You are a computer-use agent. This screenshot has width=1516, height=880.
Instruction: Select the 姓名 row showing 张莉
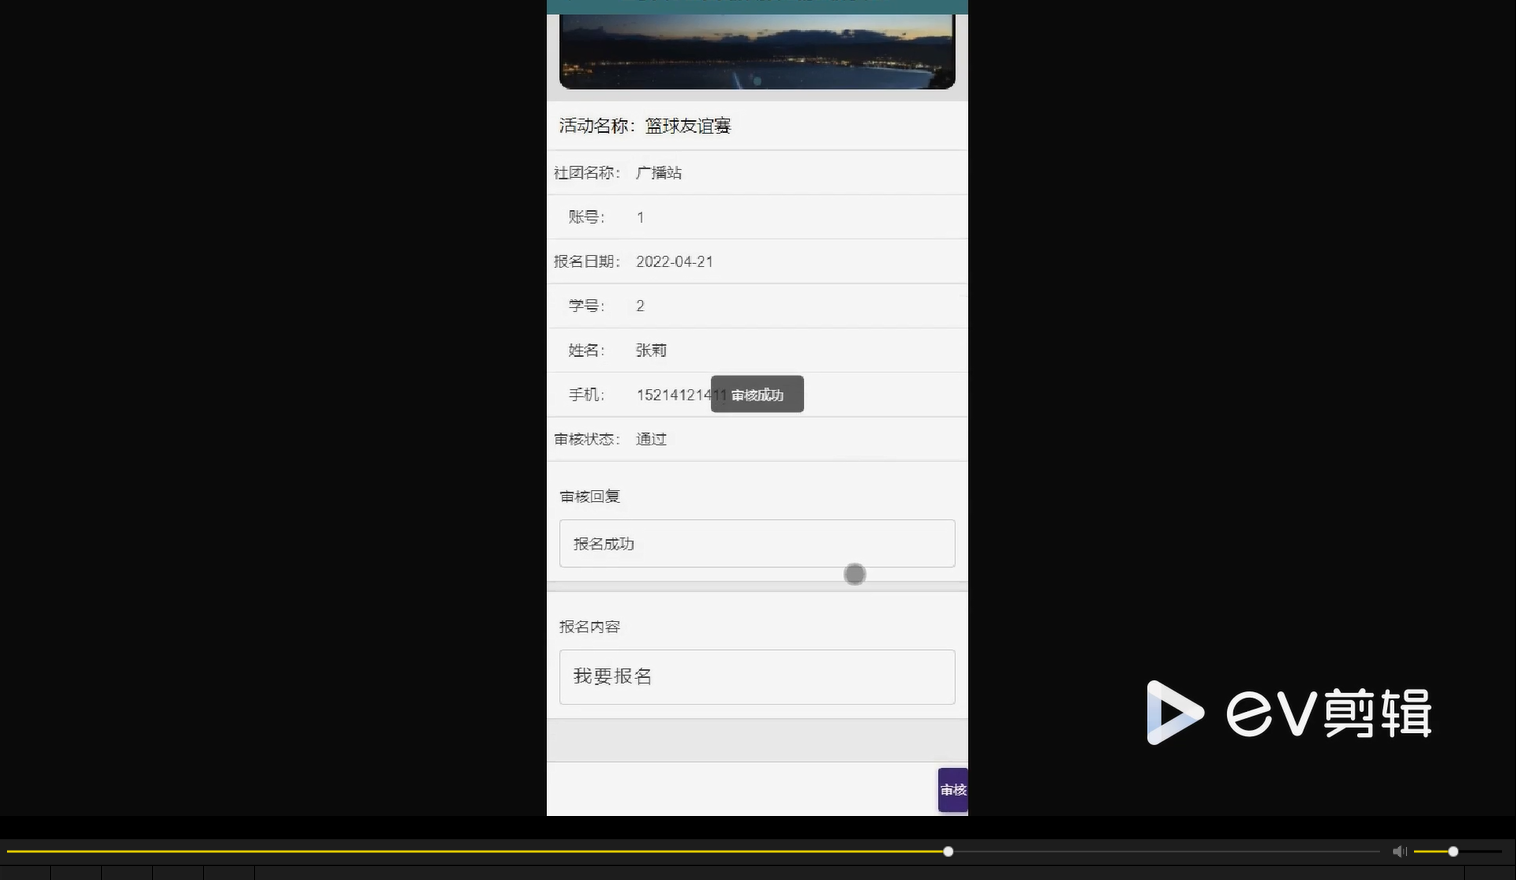[650, 350]
